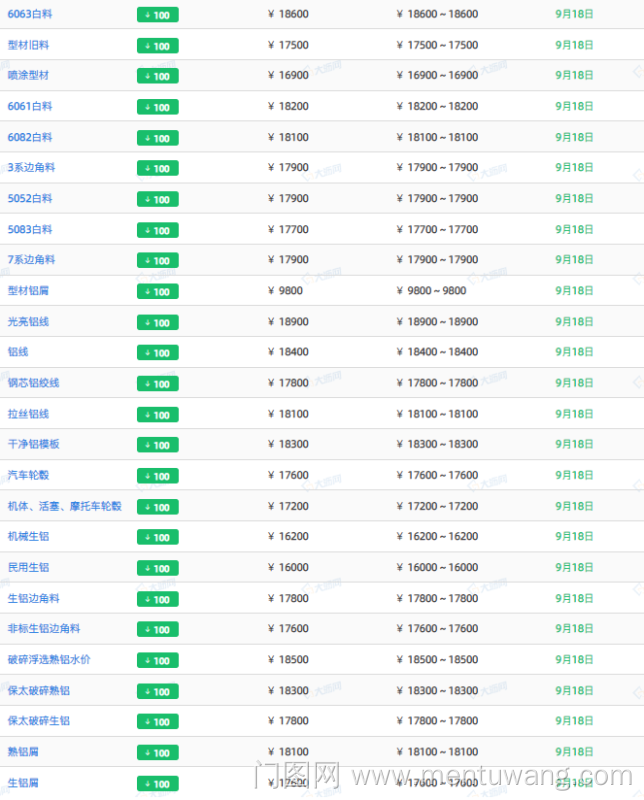
Task: Select the 光亮铝线 link
Action: 28,322
